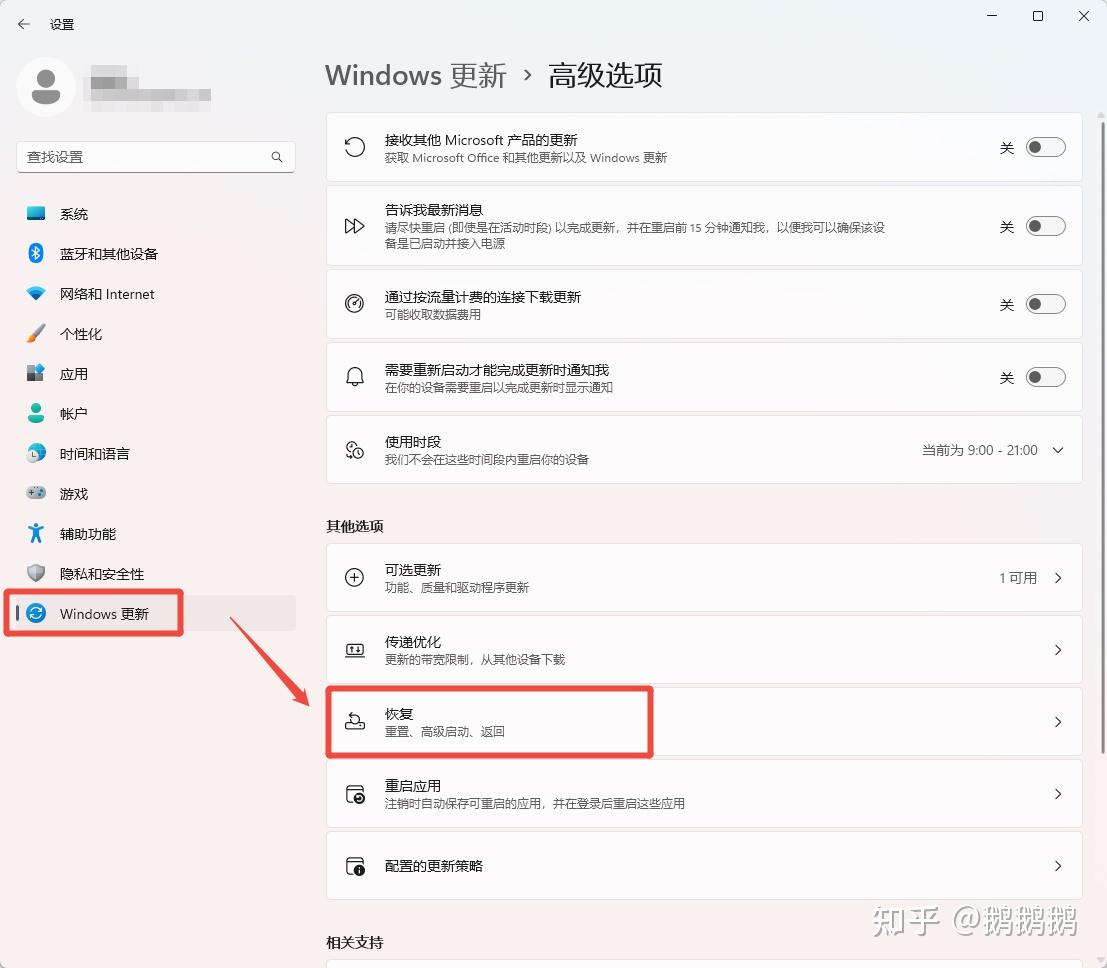The height and width of the screenshot is (968, 1107).
Task: Click the 设置 window title
Action: click(x=62, y=24)
